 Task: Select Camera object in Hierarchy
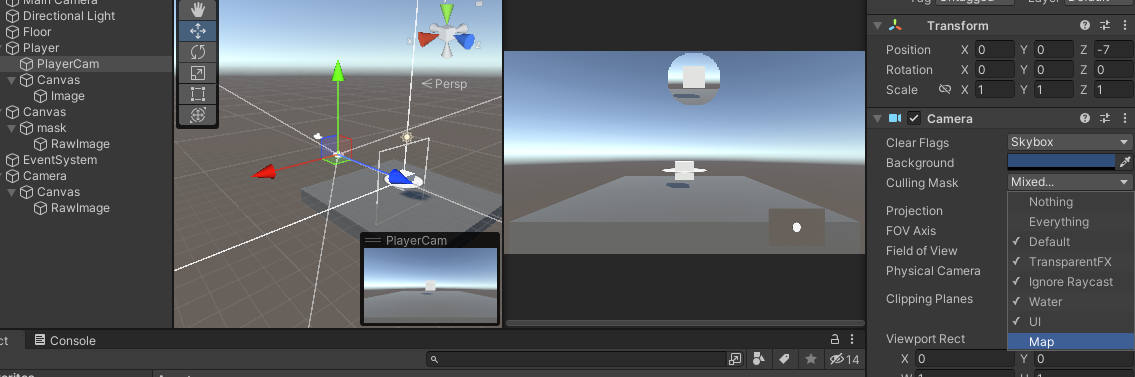44,176
